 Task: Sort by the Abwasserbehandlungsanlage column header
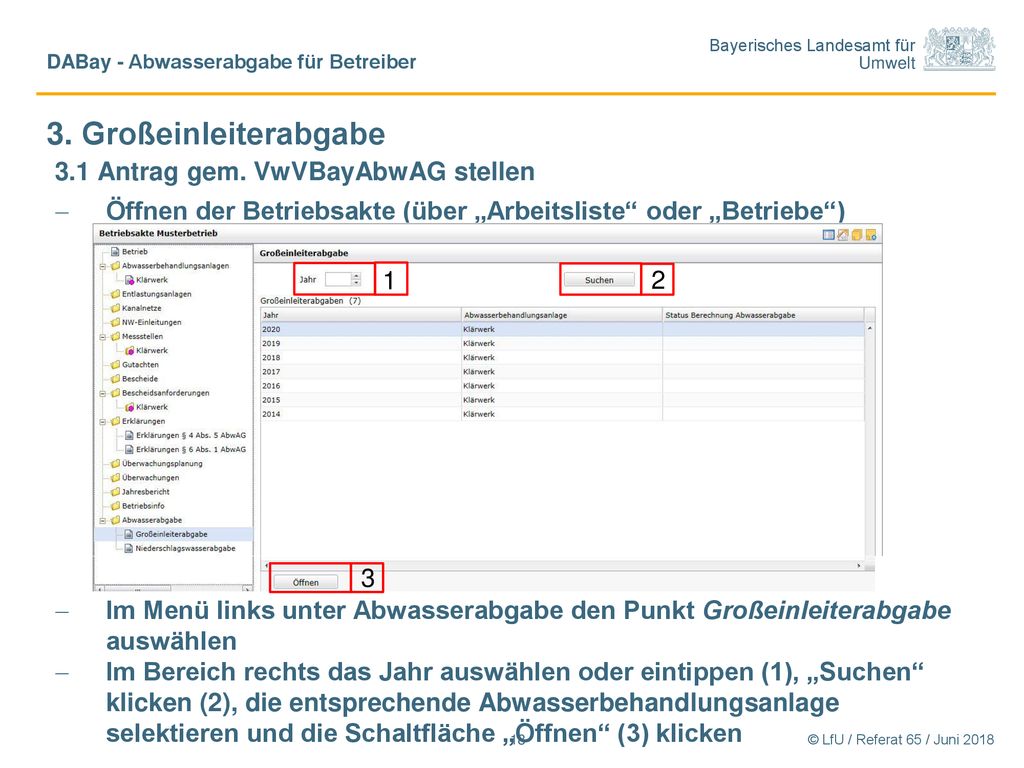pyautogui.click(x=562, y=315)
